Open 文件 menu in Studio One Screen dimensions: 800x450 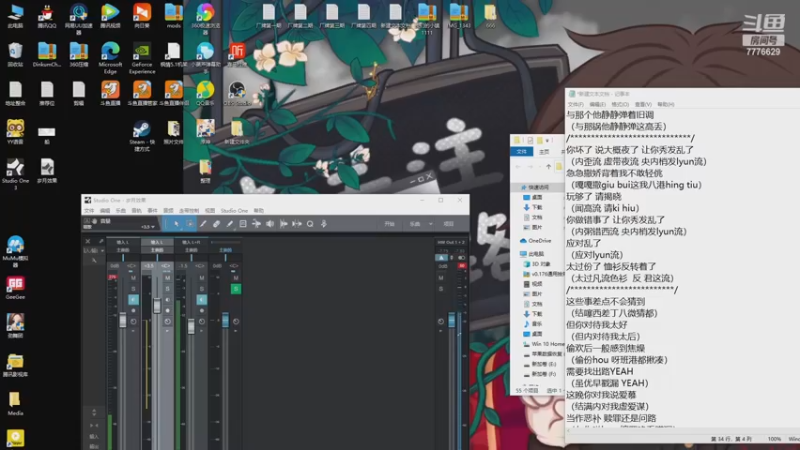pyautogui.click(x=89, y=211)
